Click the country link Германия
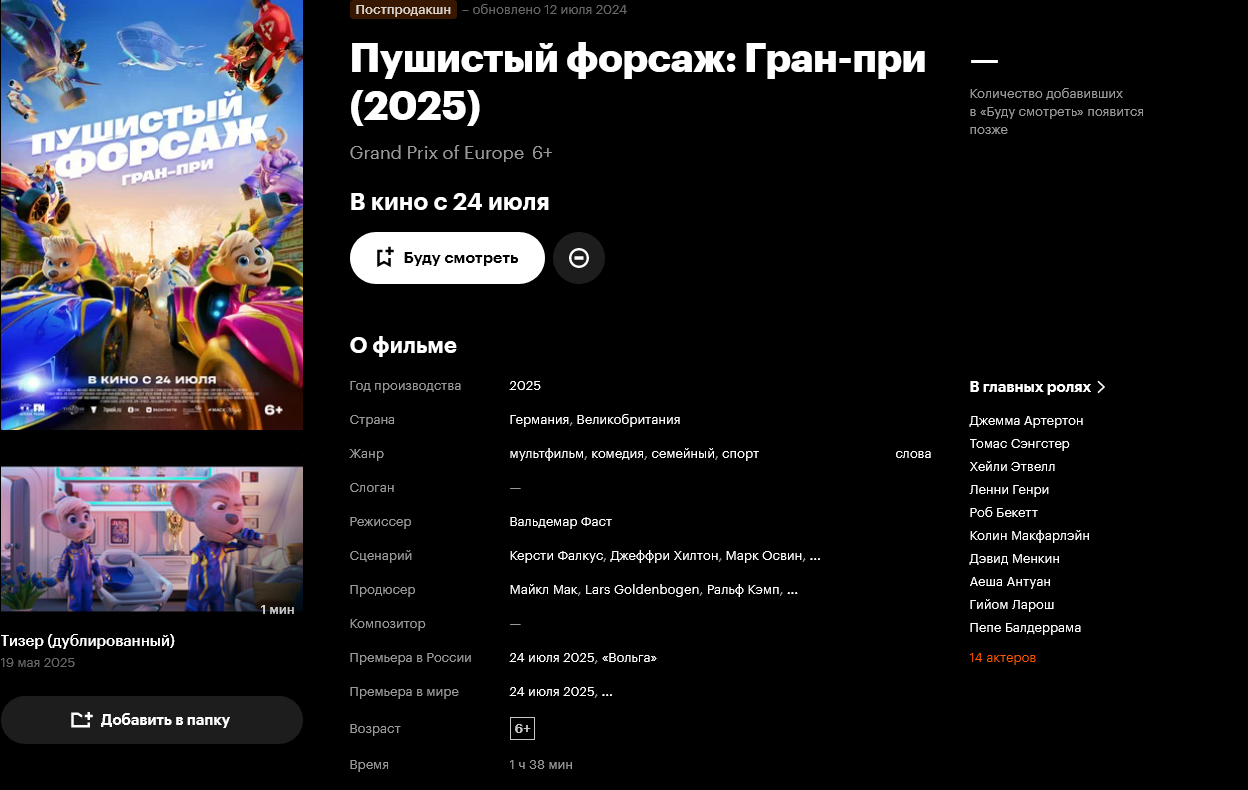The width and height of the screenshot is (1248, 790). [539, 420]
